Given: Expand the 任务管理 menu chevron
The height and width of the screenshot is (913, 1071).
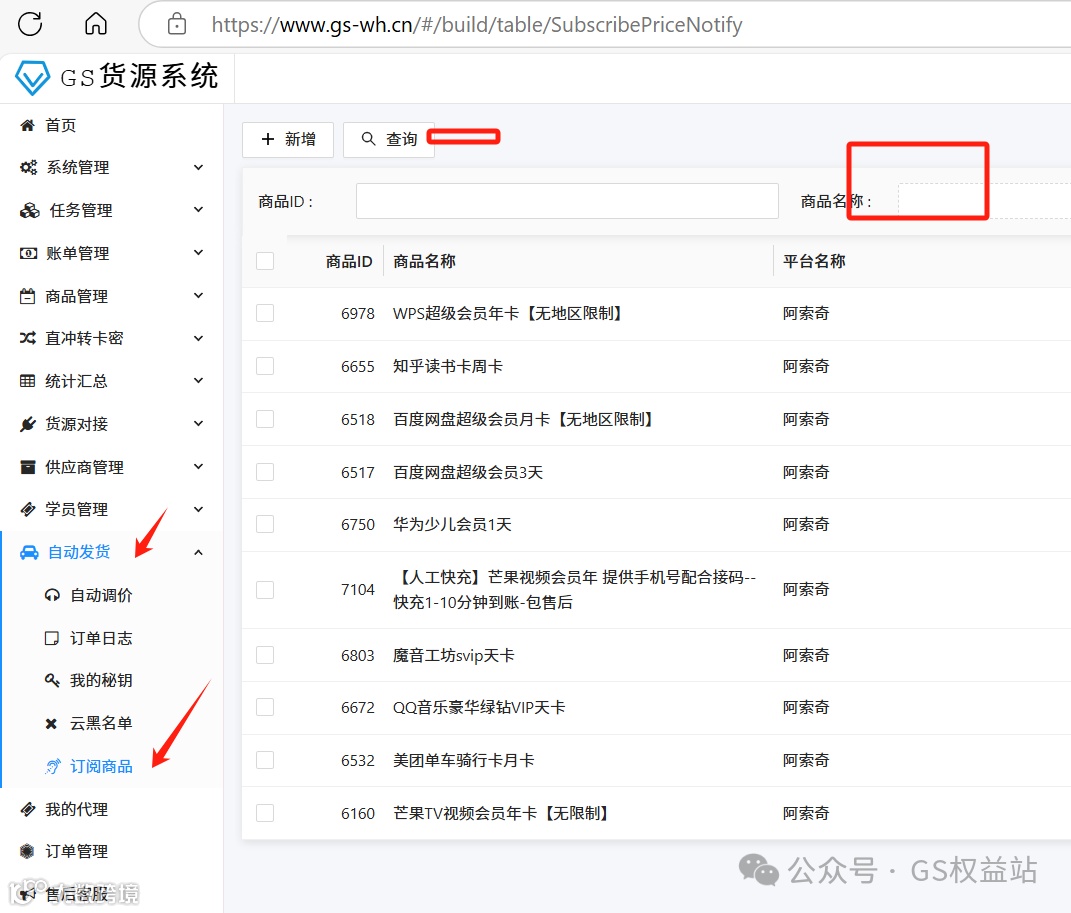Looking at the screenshot, I should click(198, 210).
